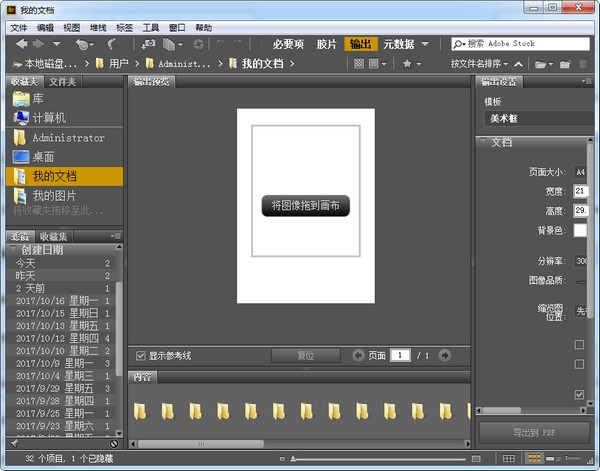Switch to grid view in status bar
This screenshot has height=471, width=600.
click(509, 458)
